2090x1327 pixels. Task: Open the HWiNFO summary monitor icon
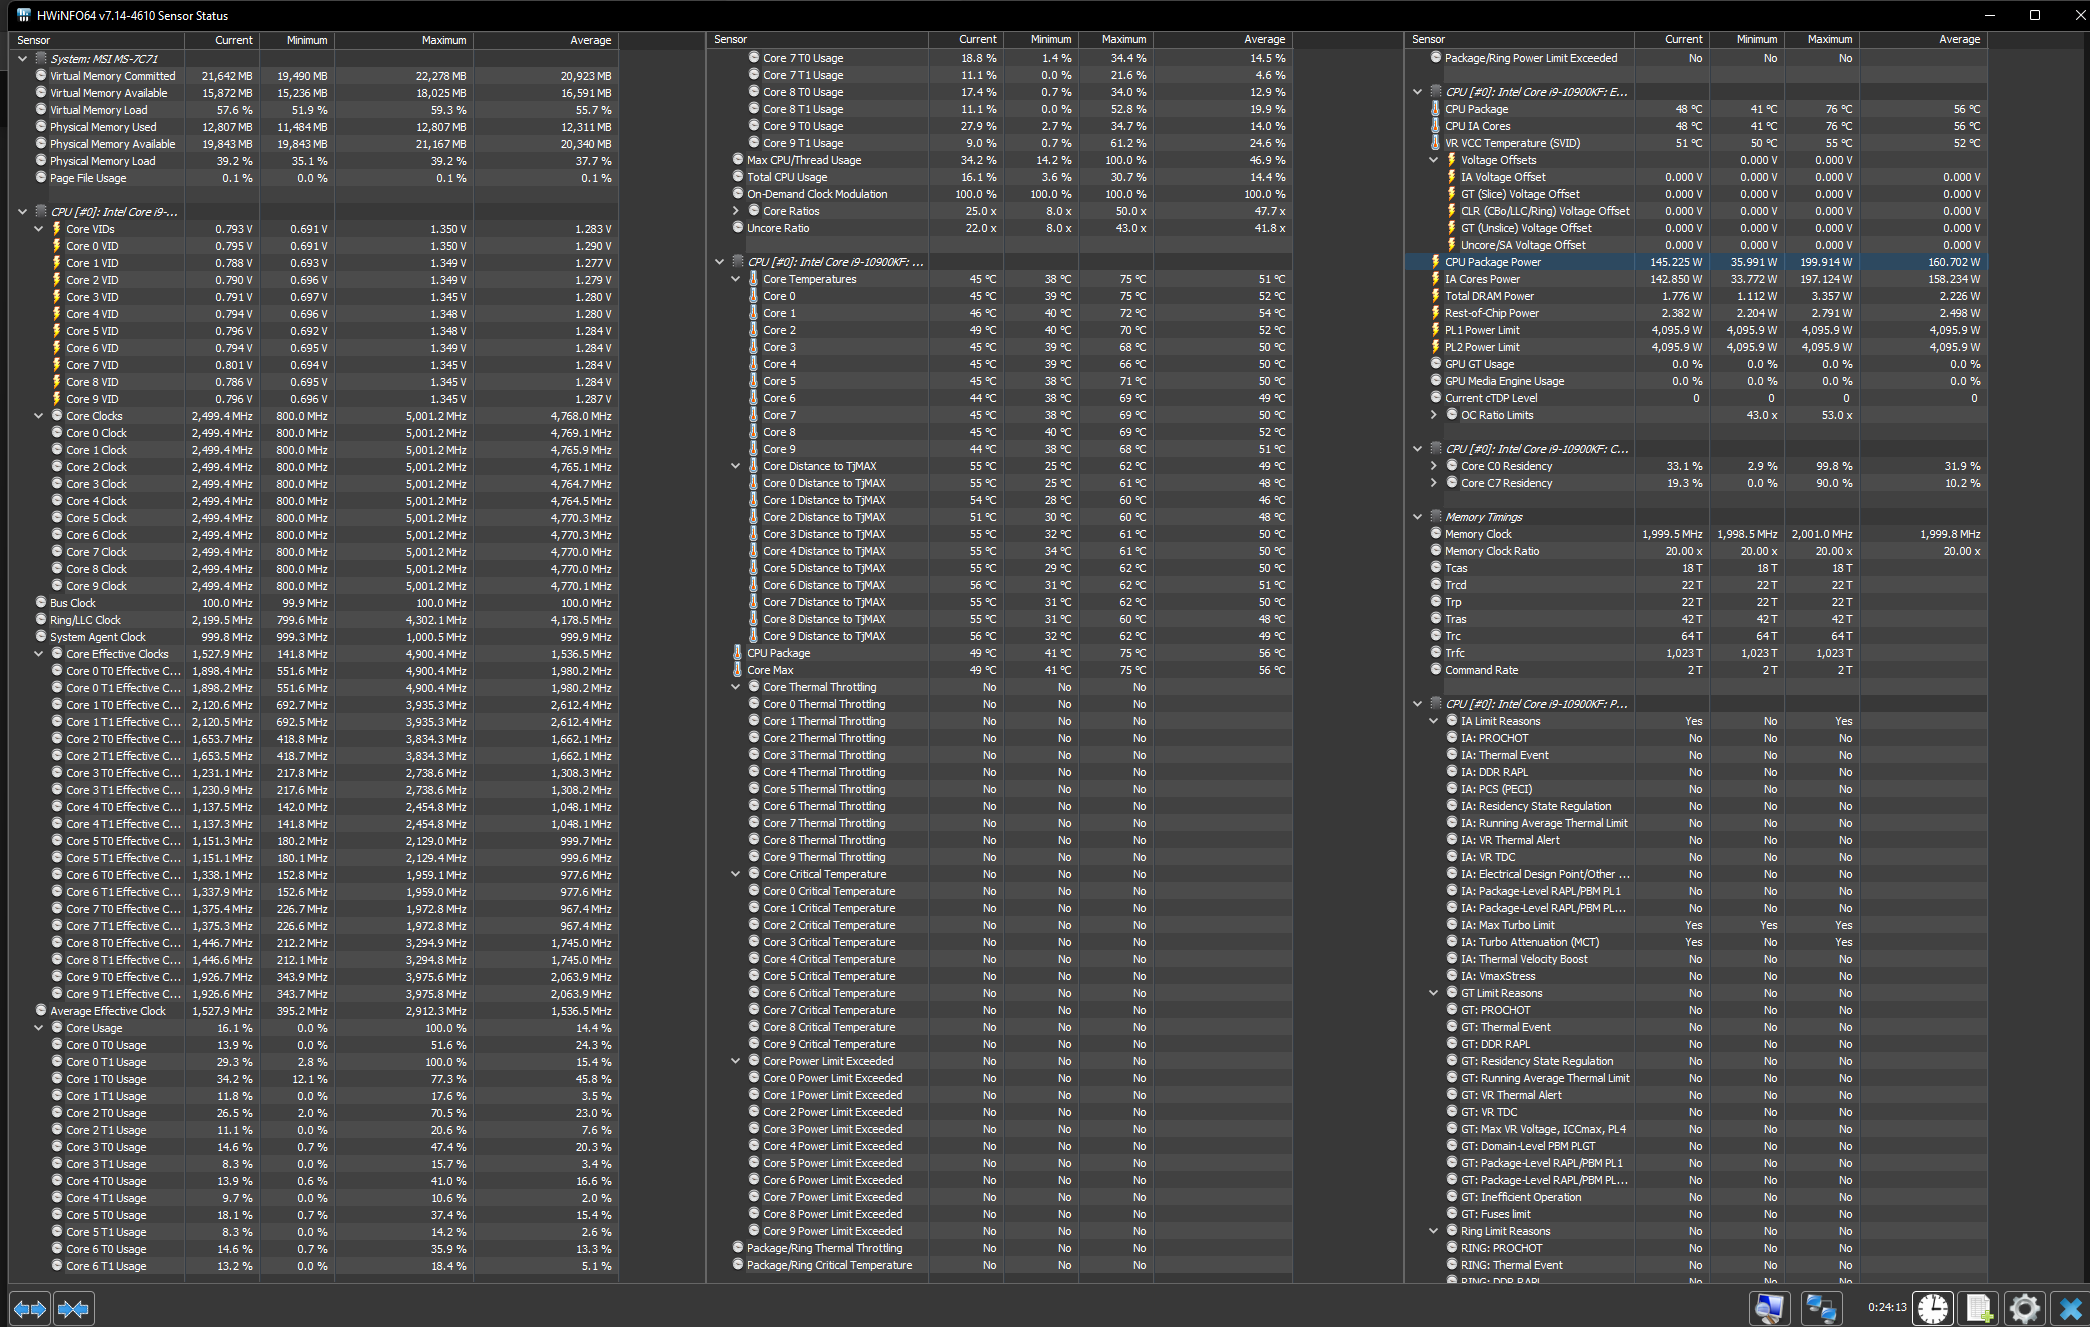(1768, 1308)
